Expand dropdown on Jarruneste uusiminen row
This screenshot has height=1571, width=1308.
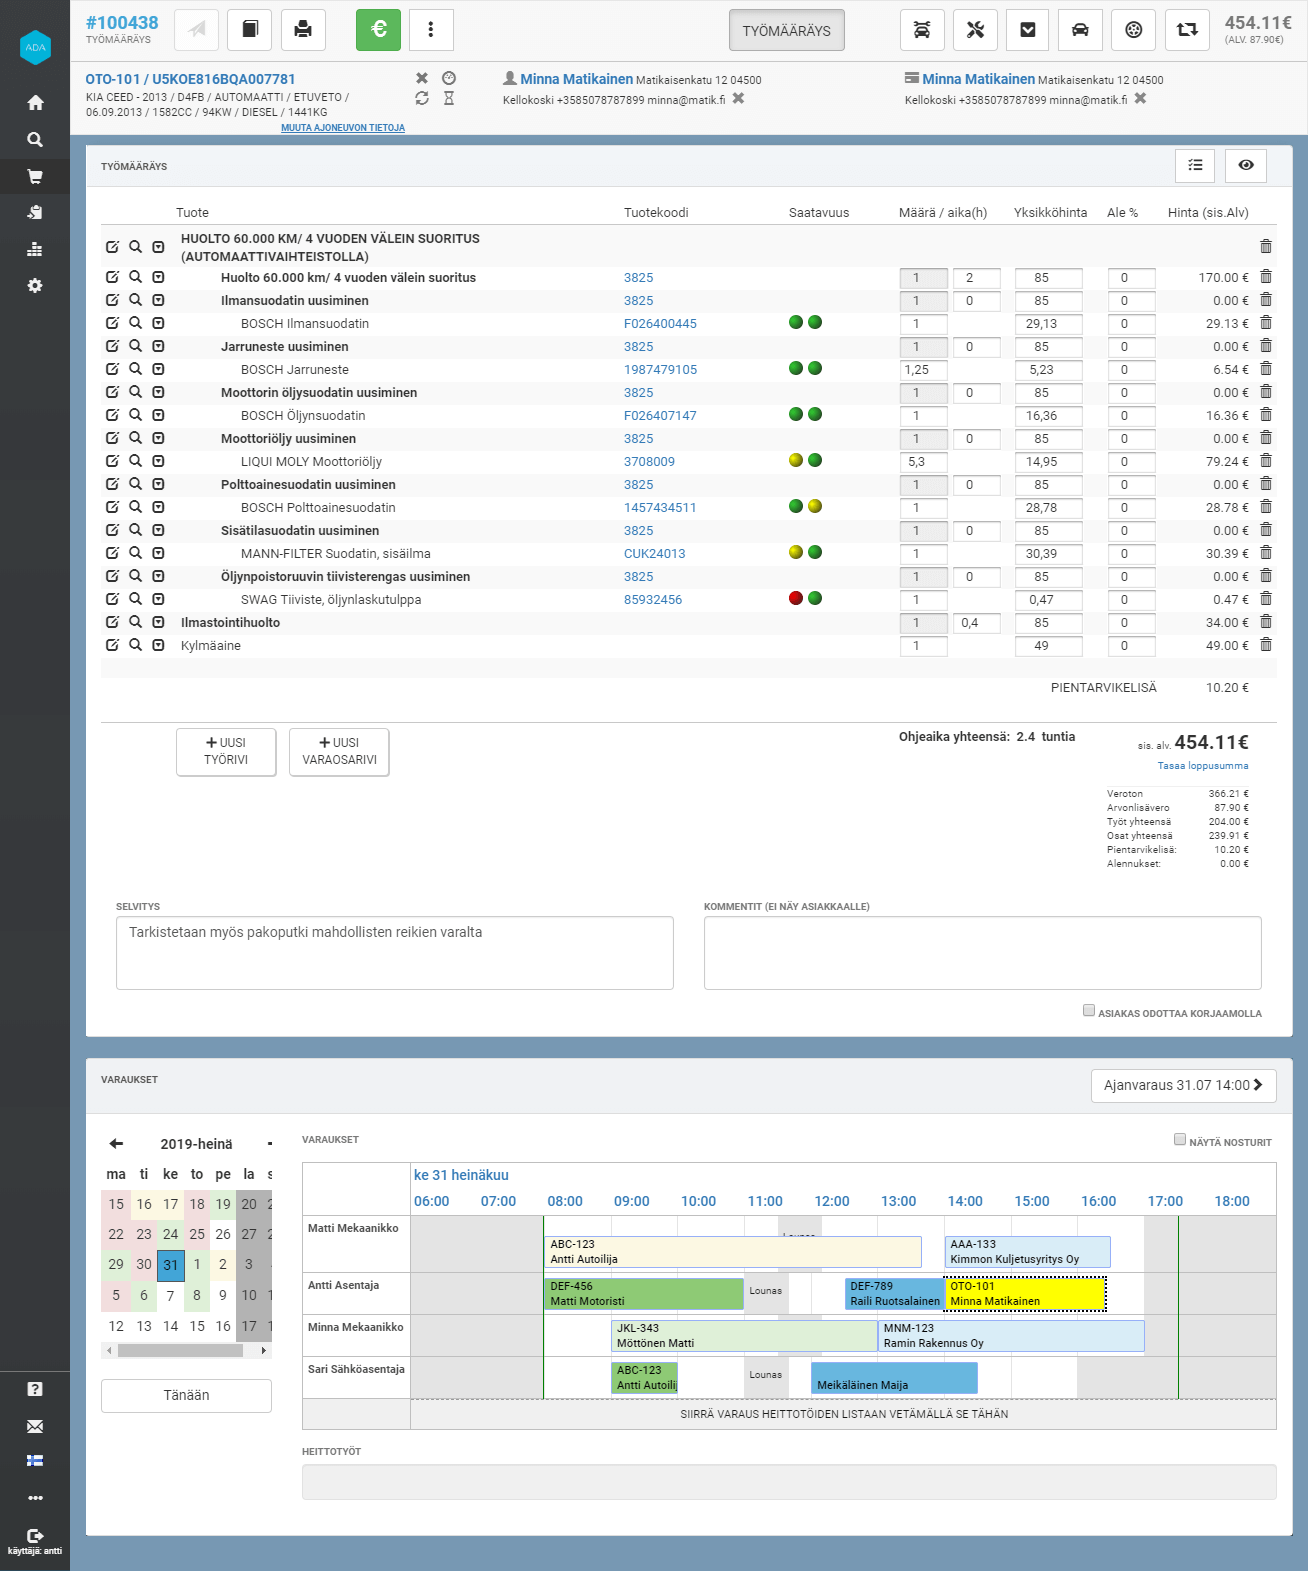(x=158, y=346)
